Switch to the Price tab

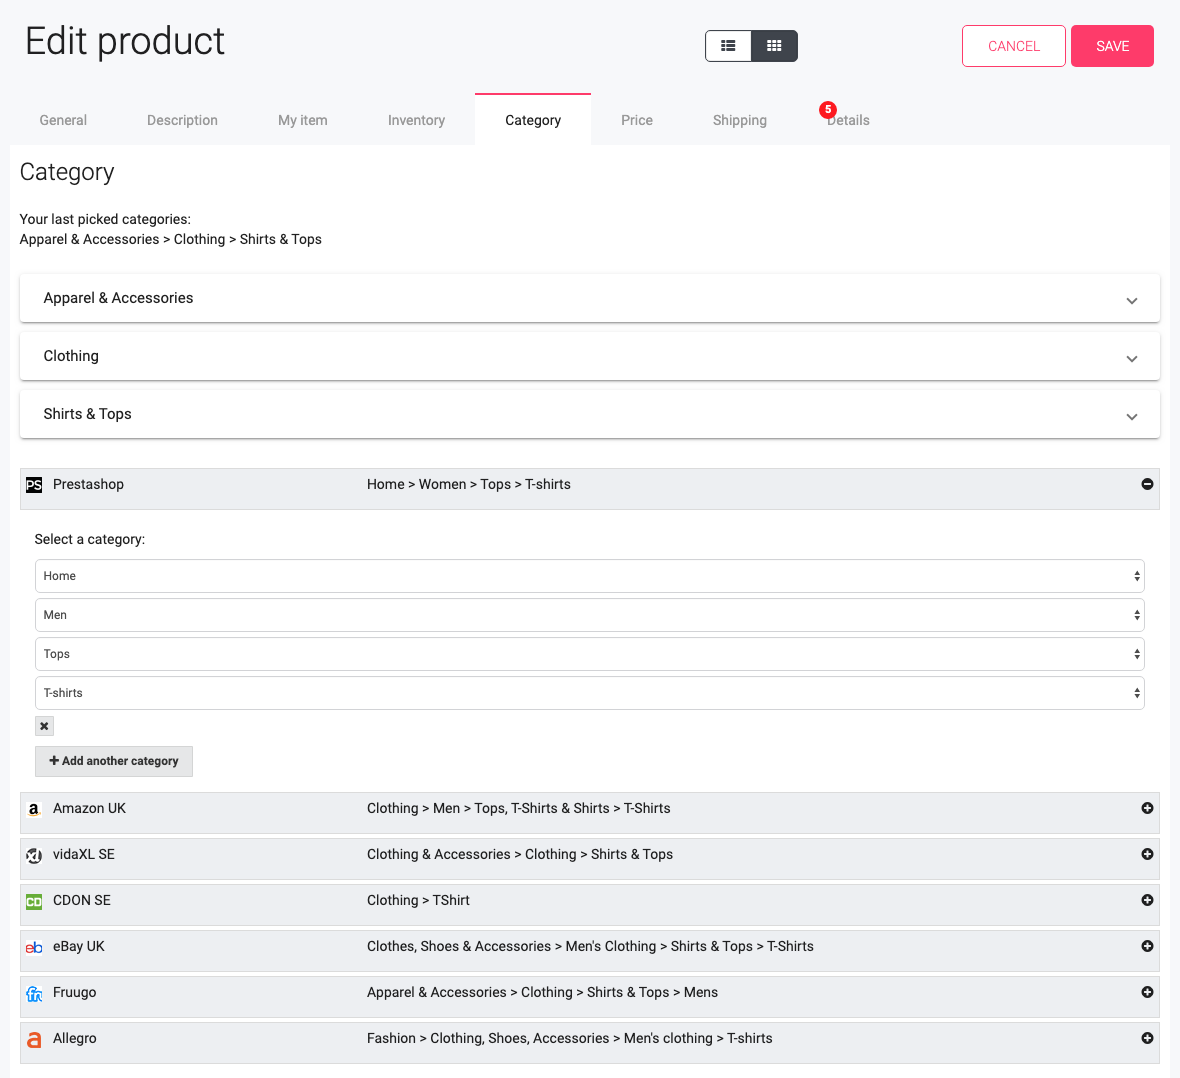click(637, 120)
